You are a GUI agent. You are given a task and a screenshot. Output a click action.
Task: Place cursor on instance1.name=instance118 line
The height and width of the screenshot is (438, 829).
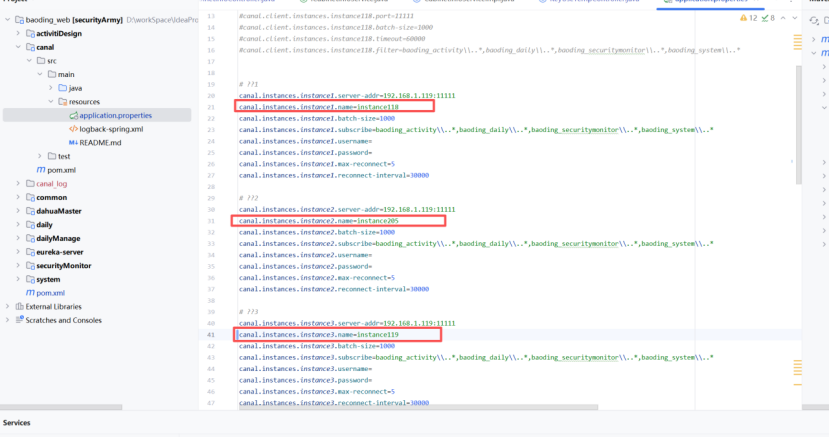tap(318, 107)
